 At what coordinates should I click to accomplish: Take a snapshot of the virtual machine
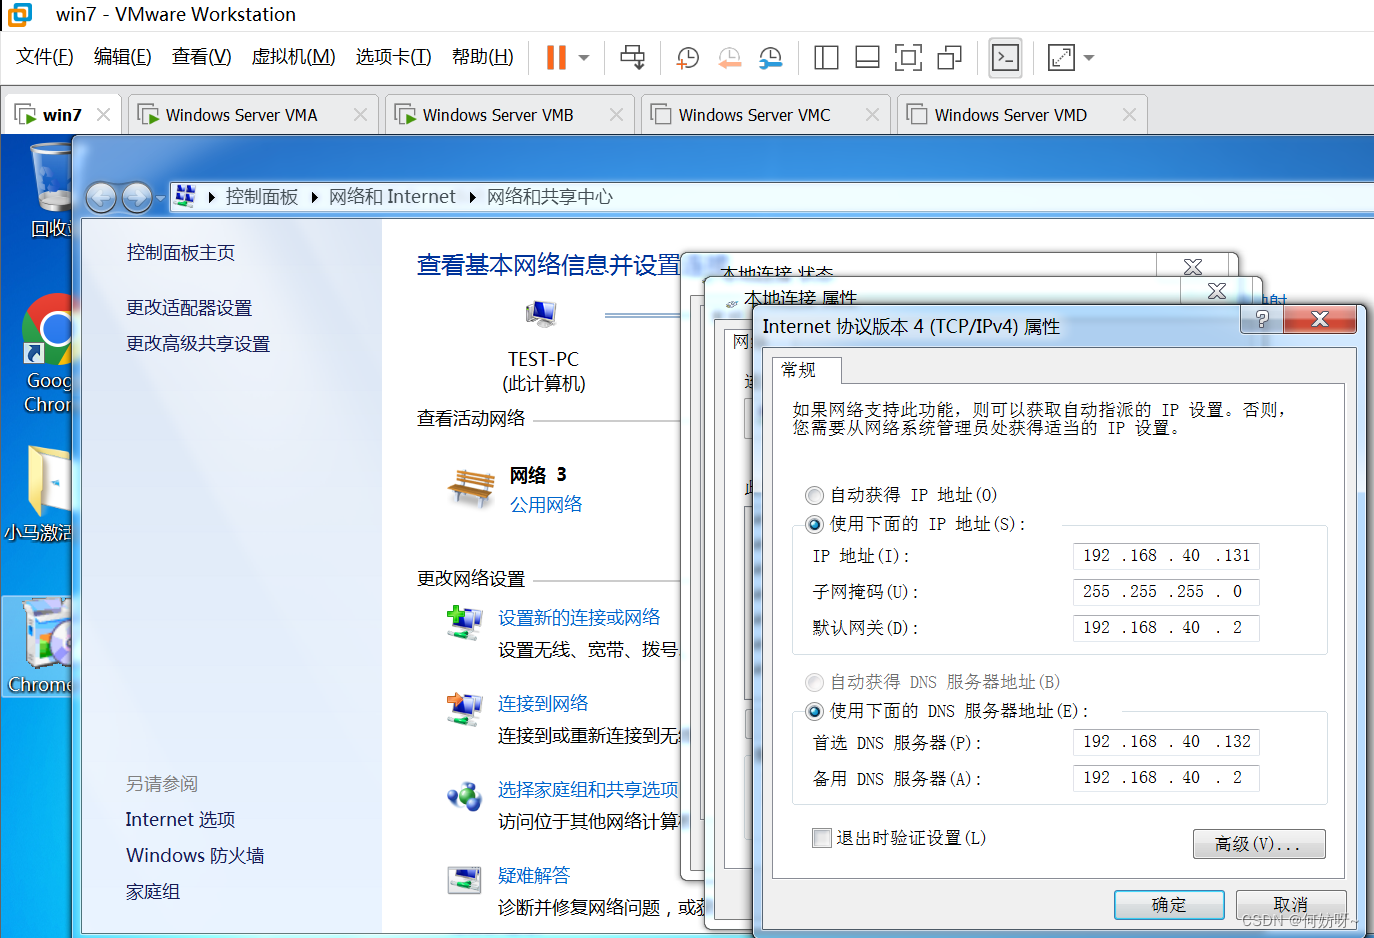pos(688,58)
